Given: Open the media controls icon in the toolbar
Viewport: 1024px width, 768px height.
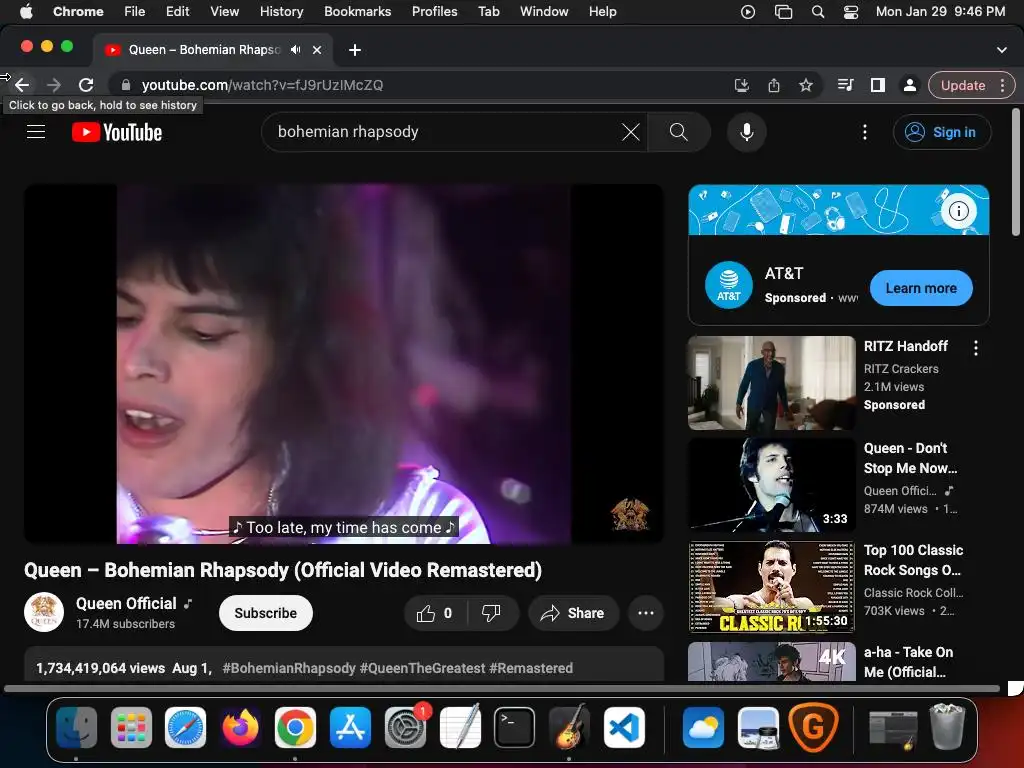Looking at the screenshot, I should (x=845, y=85).
